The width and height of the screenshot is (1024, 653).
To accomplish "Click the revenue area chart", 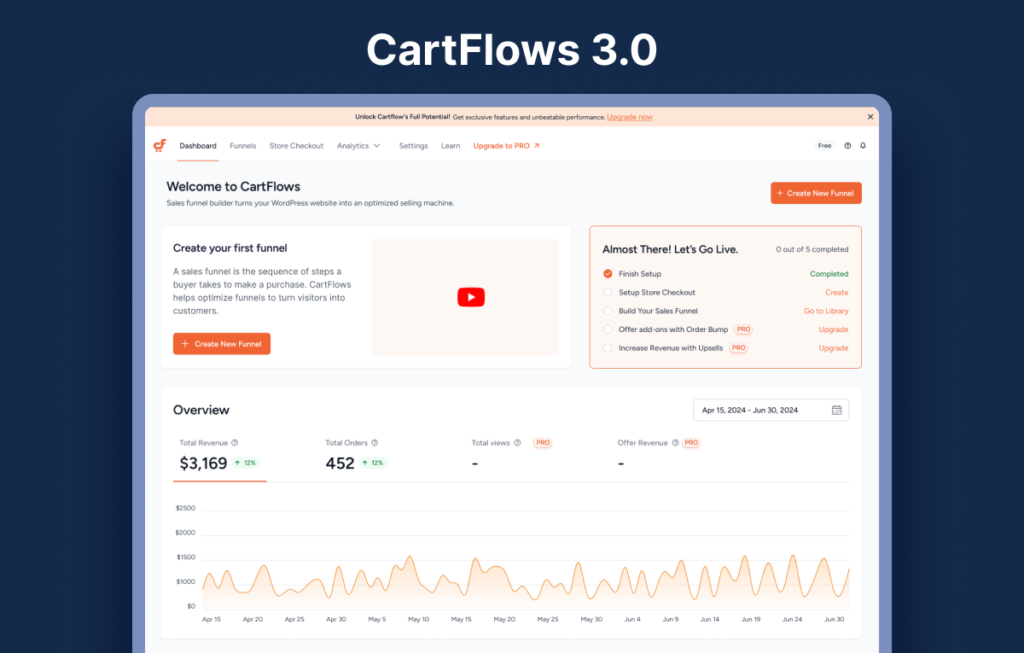I will (526, 581).
